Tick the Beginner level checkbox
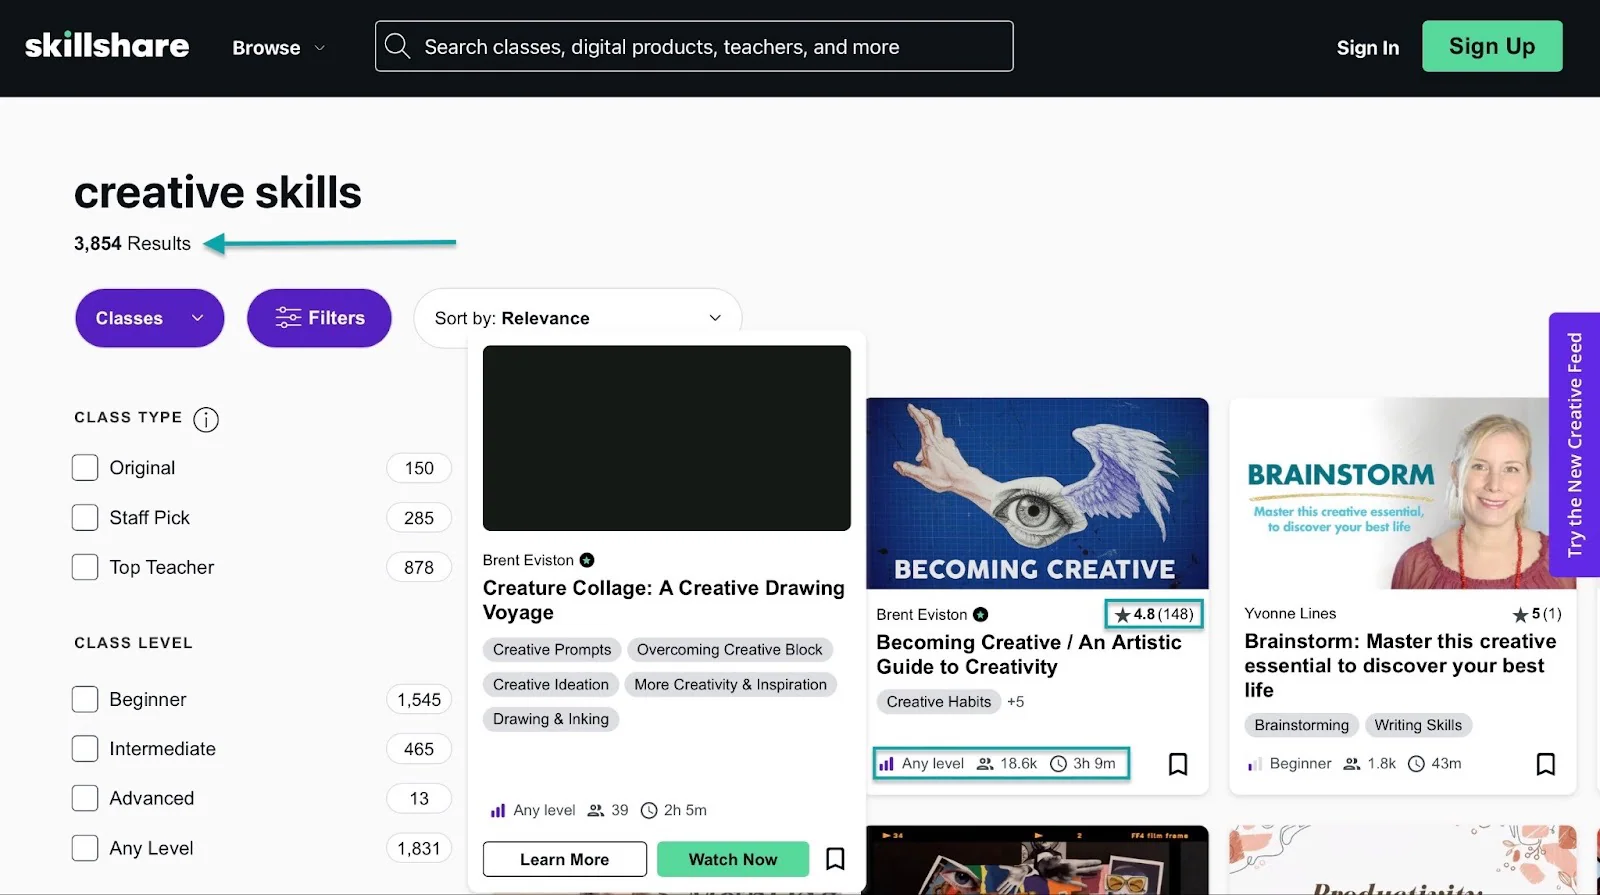This screenshot has height=895, width=1600. click(85, 699)
